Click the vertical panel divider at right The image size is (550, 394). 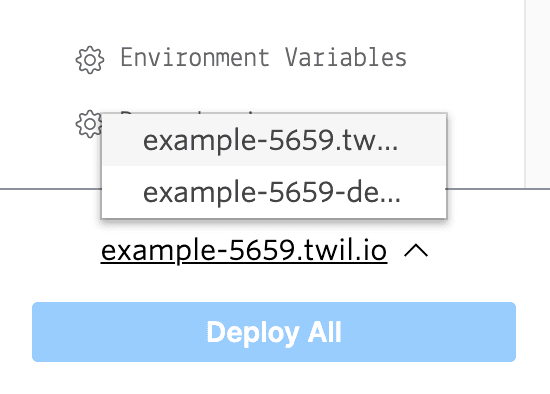(525, 94)
